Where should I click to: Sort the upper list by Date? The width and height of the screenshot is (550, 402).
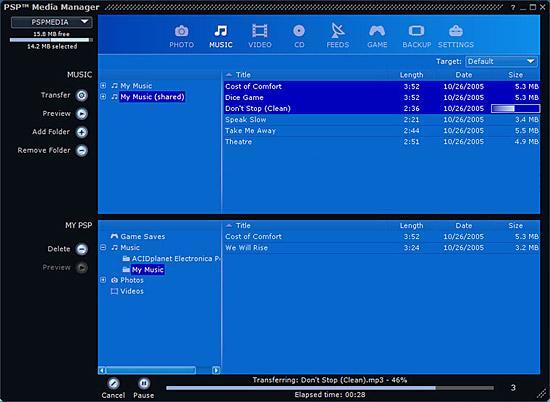pyautogui.click(x=464, y=75)
